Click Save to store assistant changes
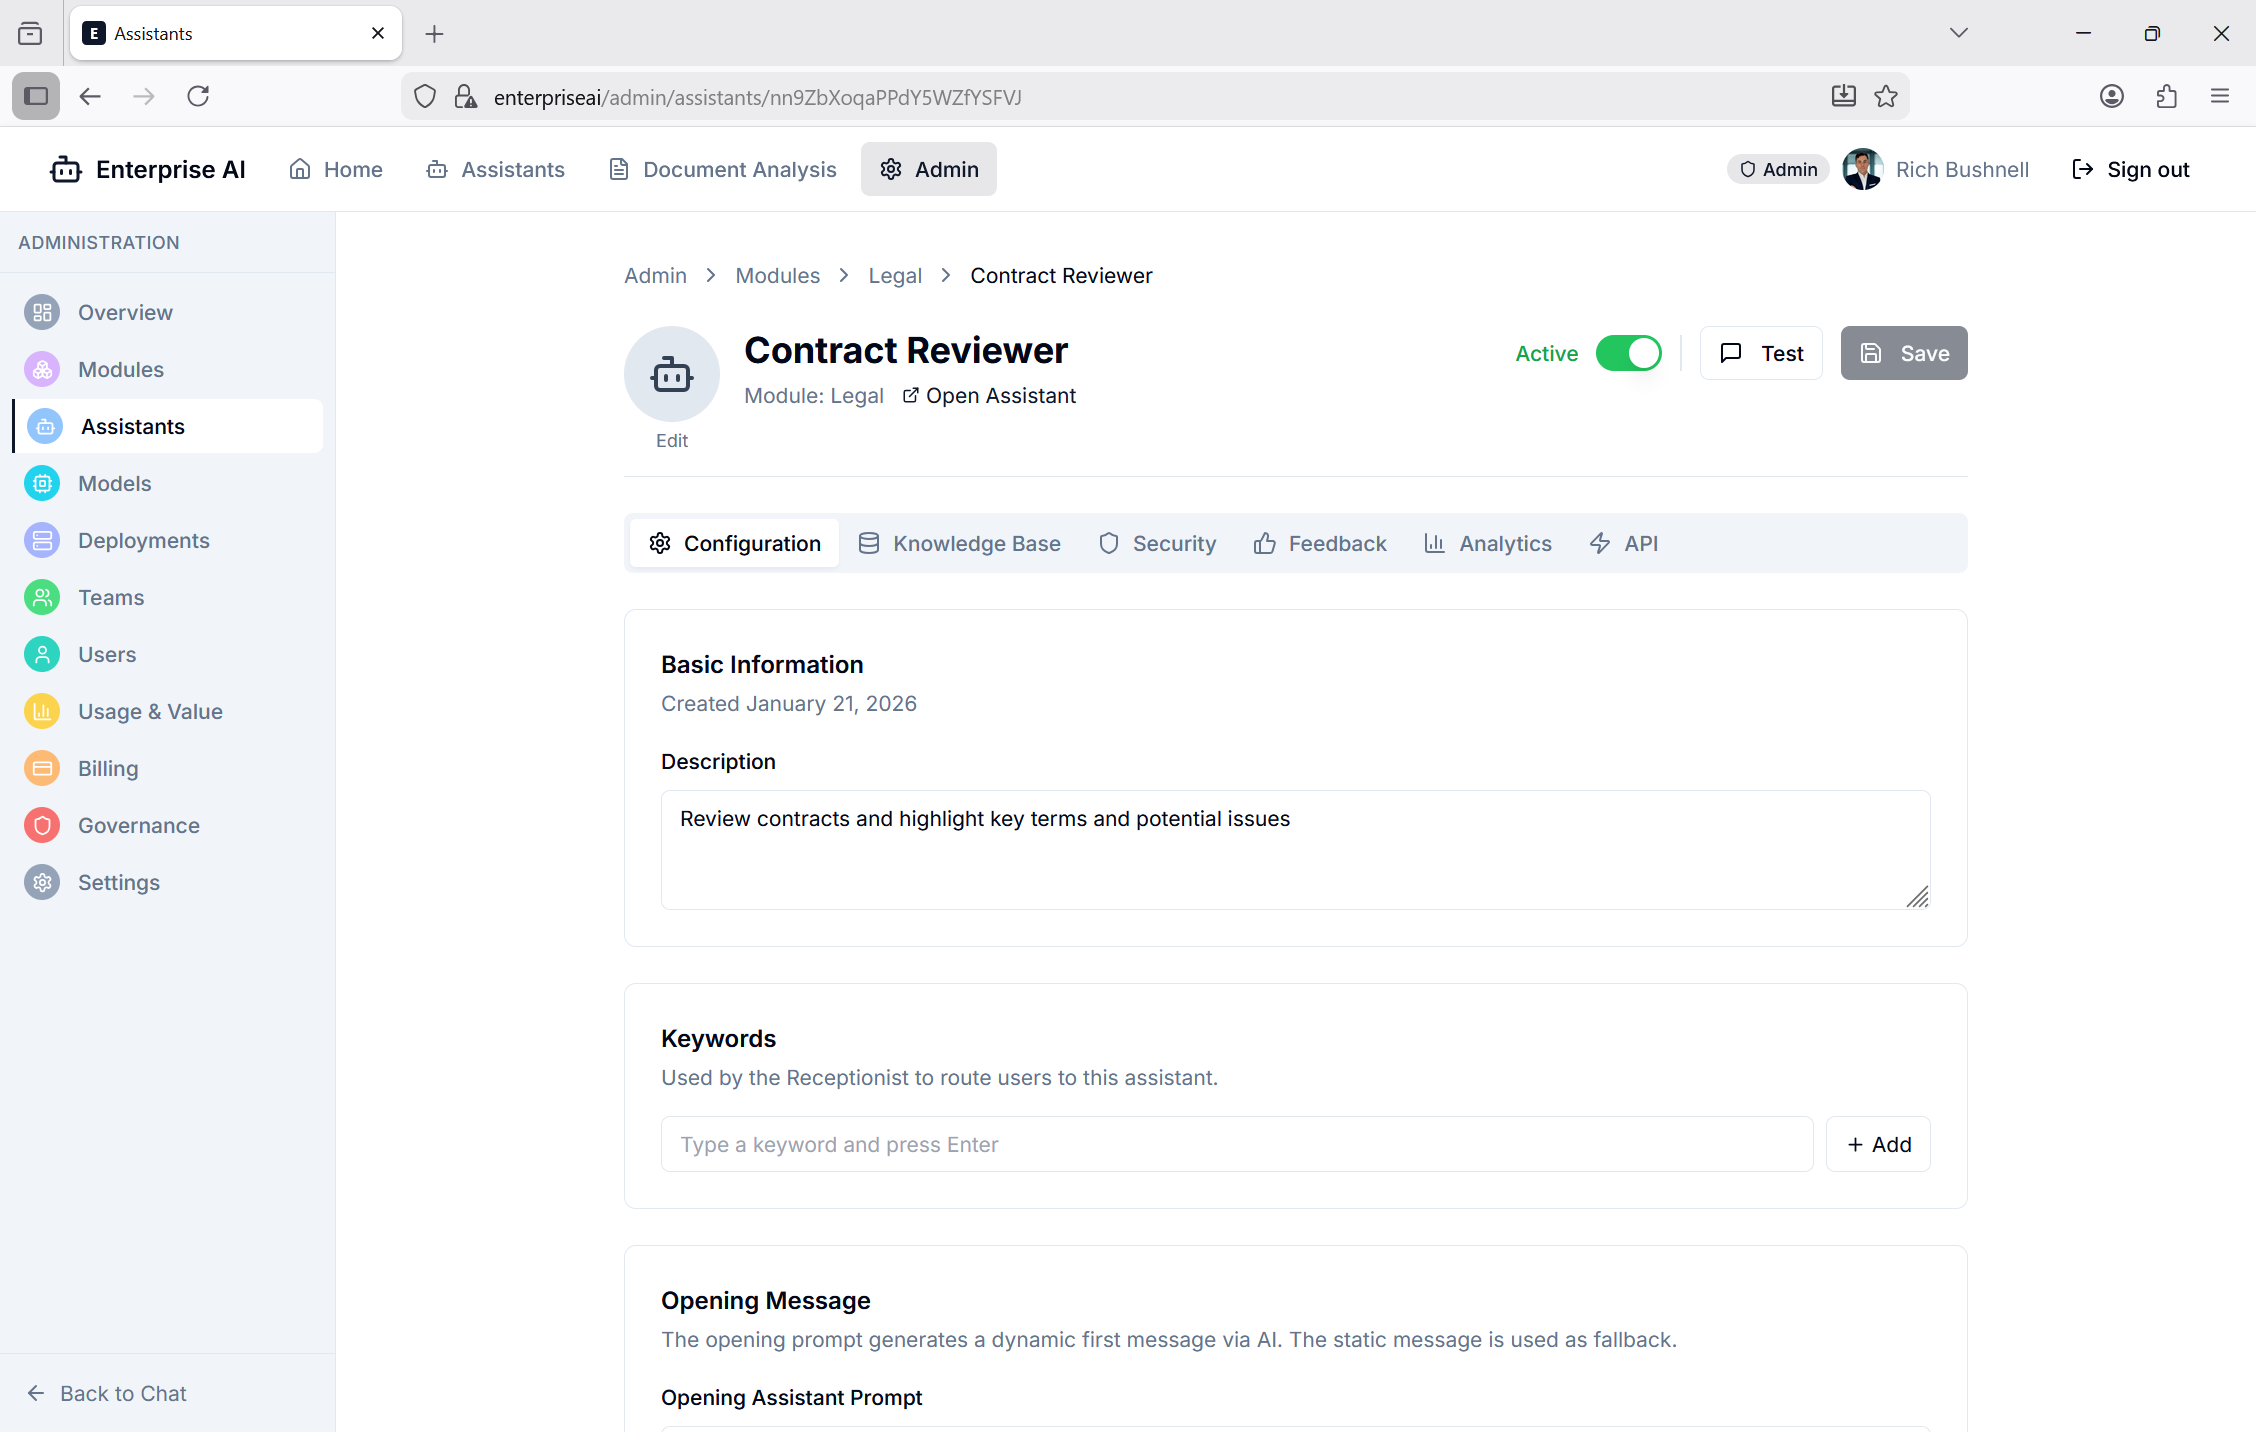The image size is (2256, 1432). [1903, 353]
